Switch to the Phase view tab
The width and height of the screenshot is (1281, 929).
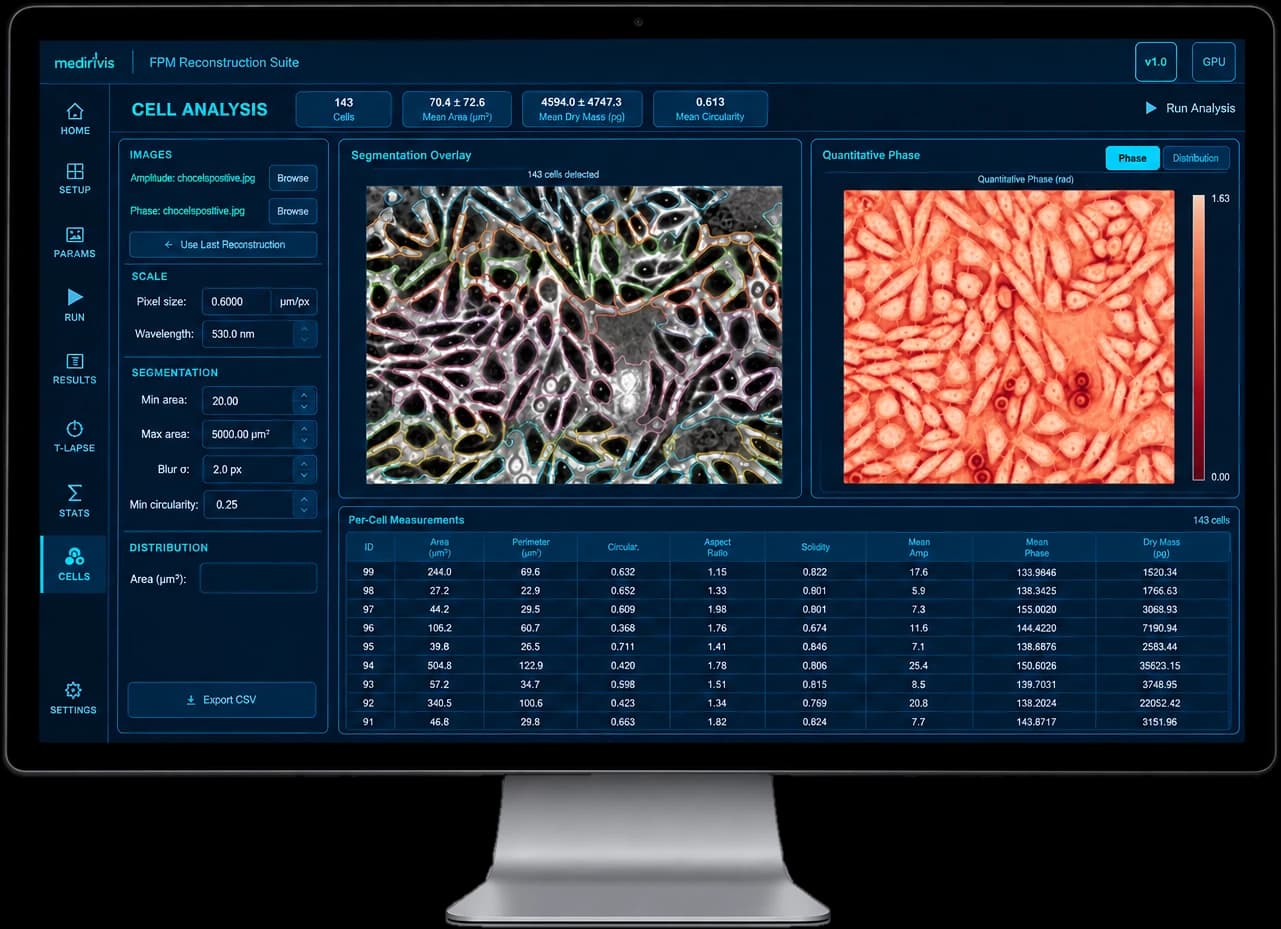click(1132, 158)
